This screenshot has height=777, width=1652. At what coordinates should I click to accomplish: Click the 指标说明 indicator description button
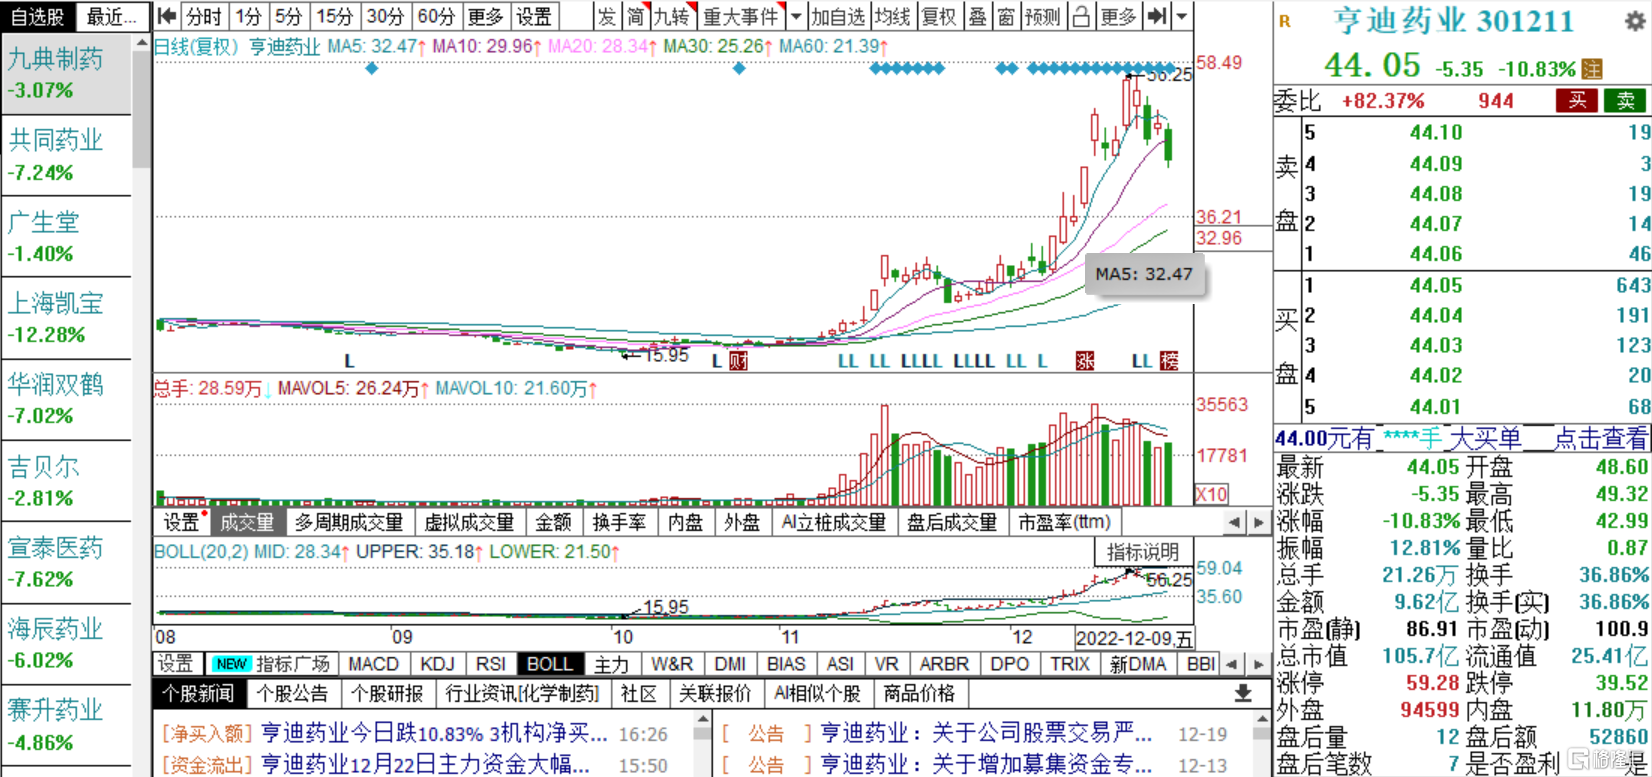point(1143,552)
